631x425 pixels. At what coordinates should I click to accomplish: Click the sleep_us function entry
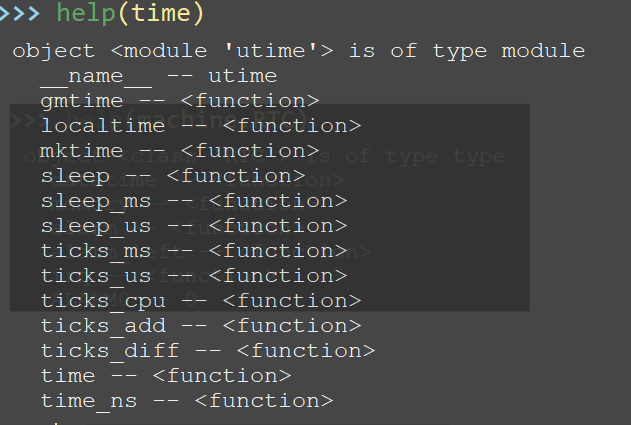(194, 226)
